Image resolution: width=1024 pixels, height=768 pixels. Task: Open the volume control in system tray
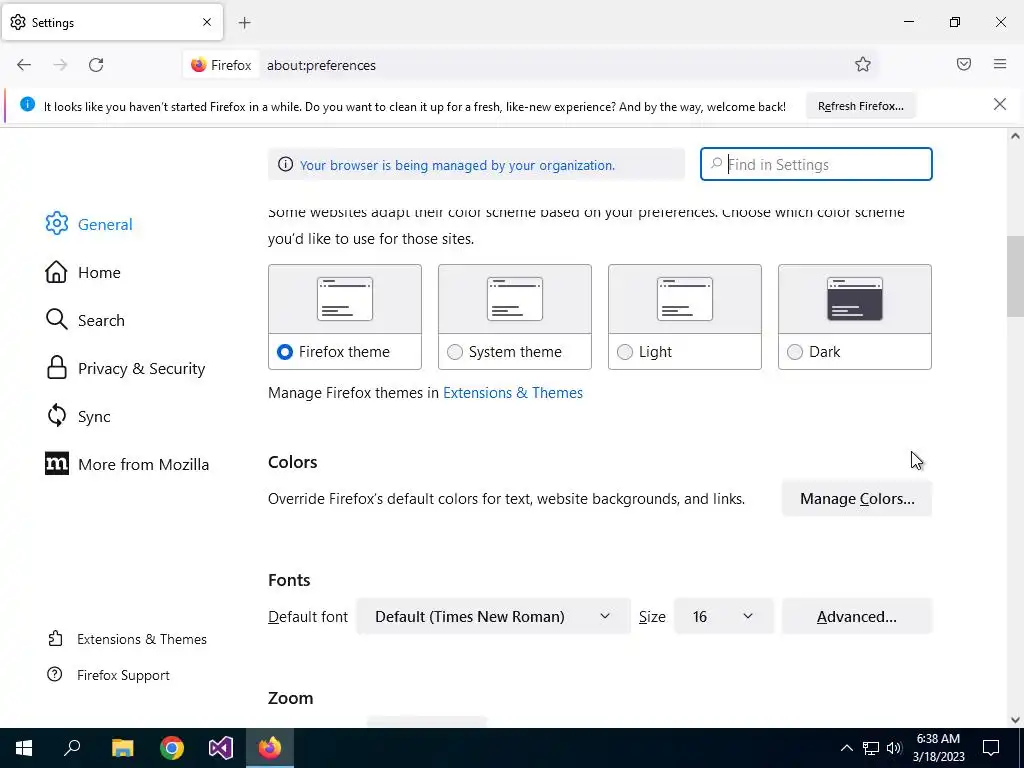pyautogui.click(x=894, y=748)
